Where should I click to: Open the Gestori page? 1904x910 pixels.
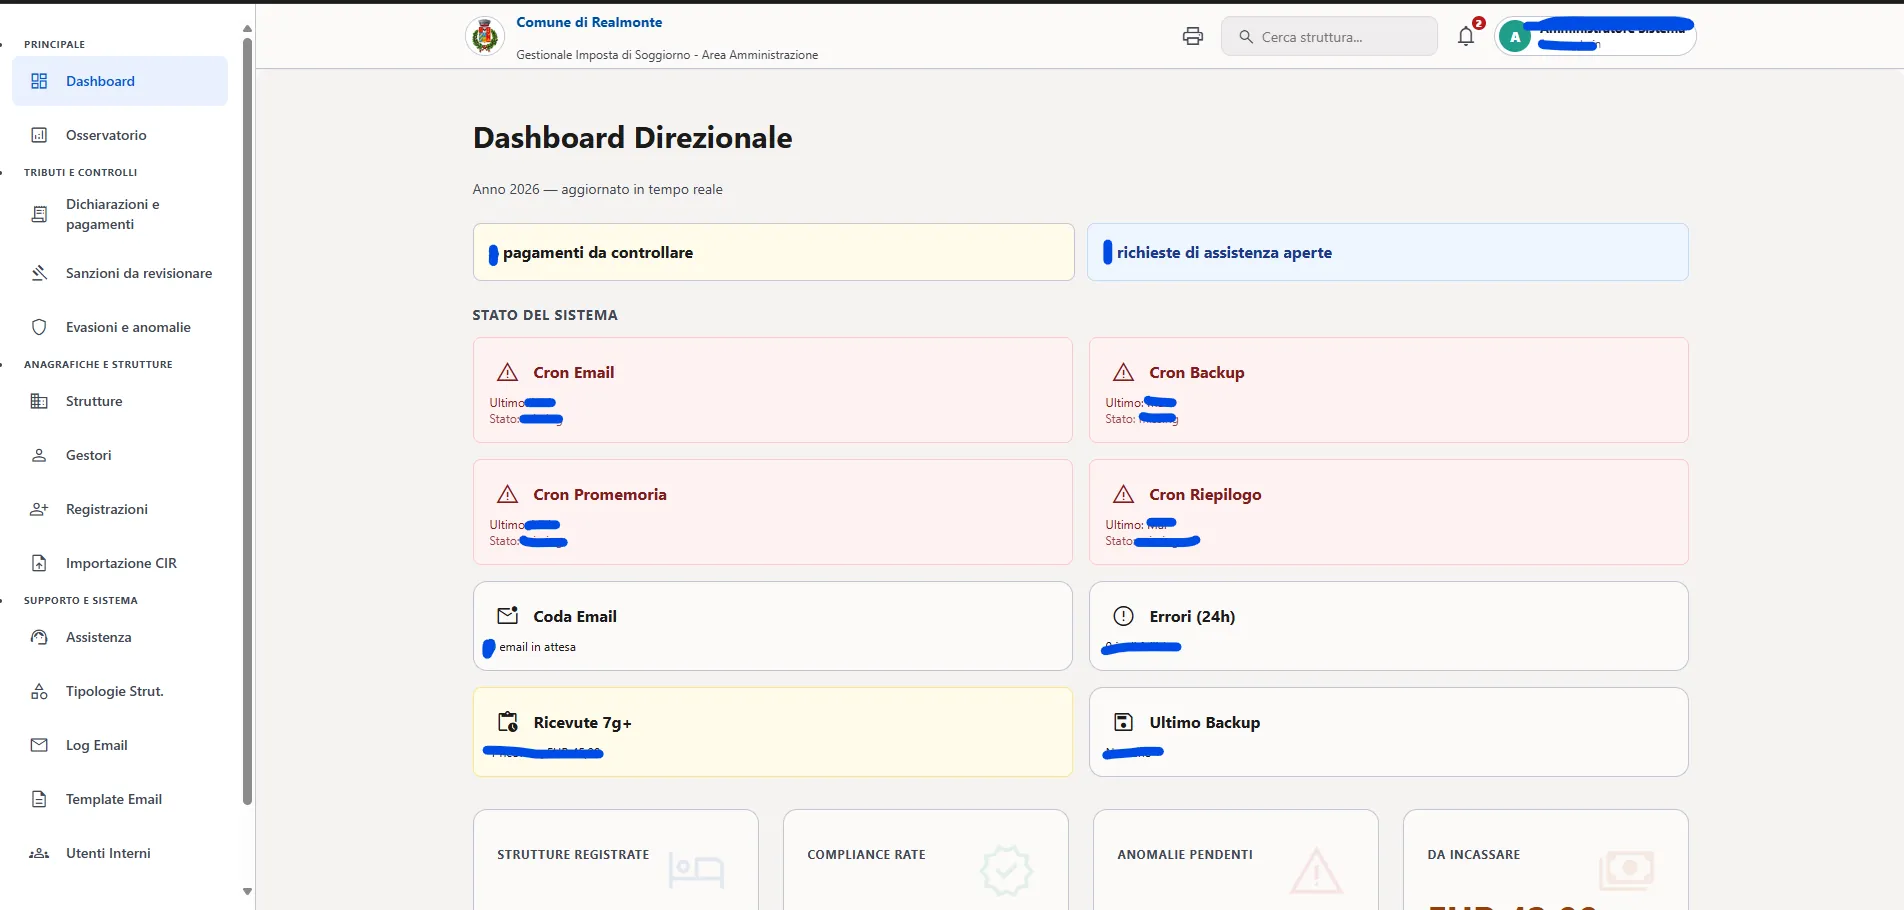pyautogui.click(x=120, y=455)
